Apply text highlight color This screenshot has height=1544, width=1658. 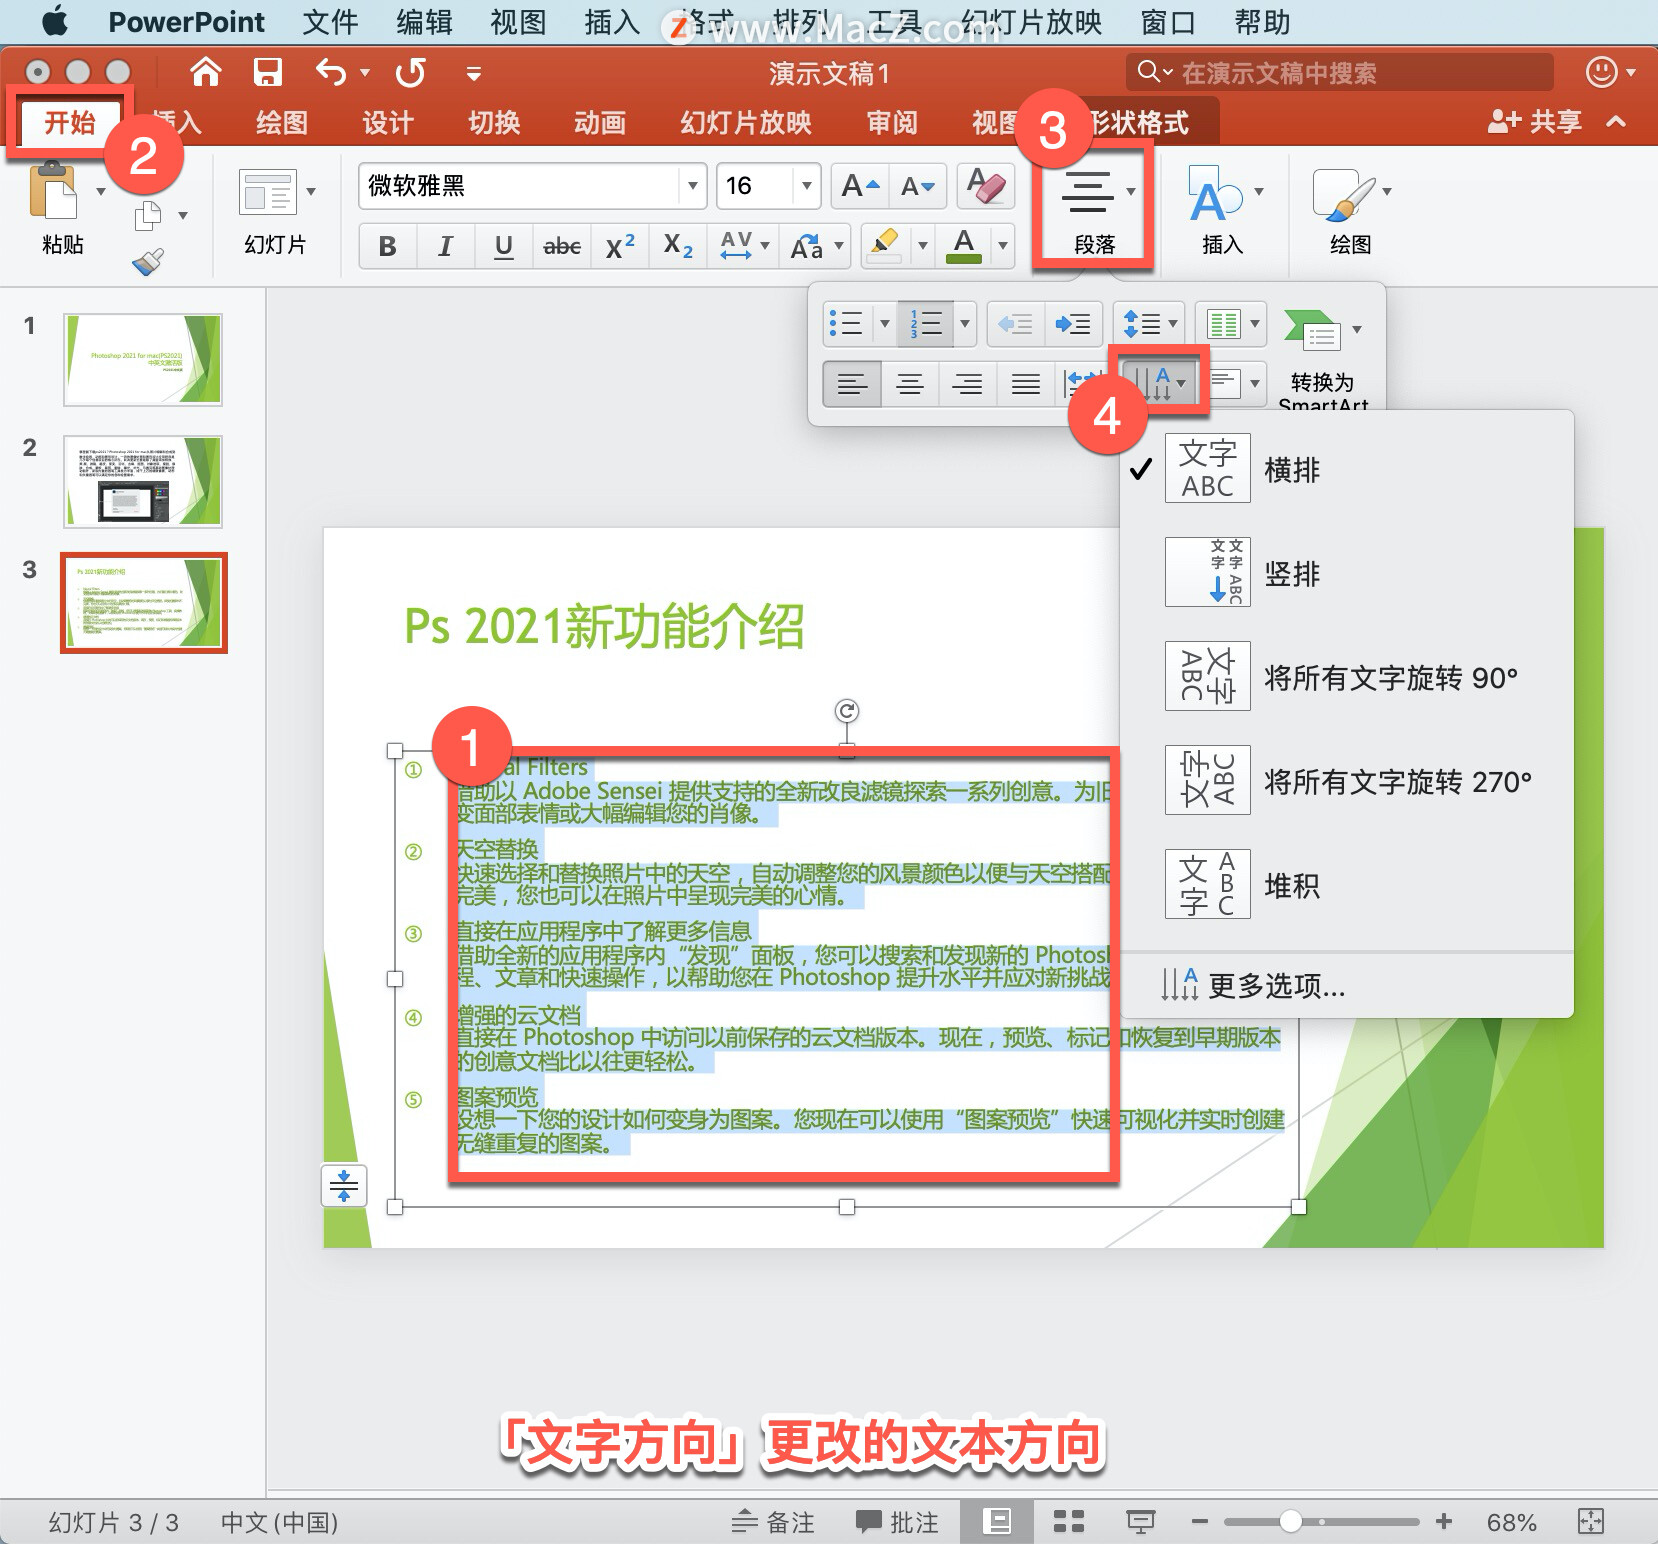click(x=884, y=246)
